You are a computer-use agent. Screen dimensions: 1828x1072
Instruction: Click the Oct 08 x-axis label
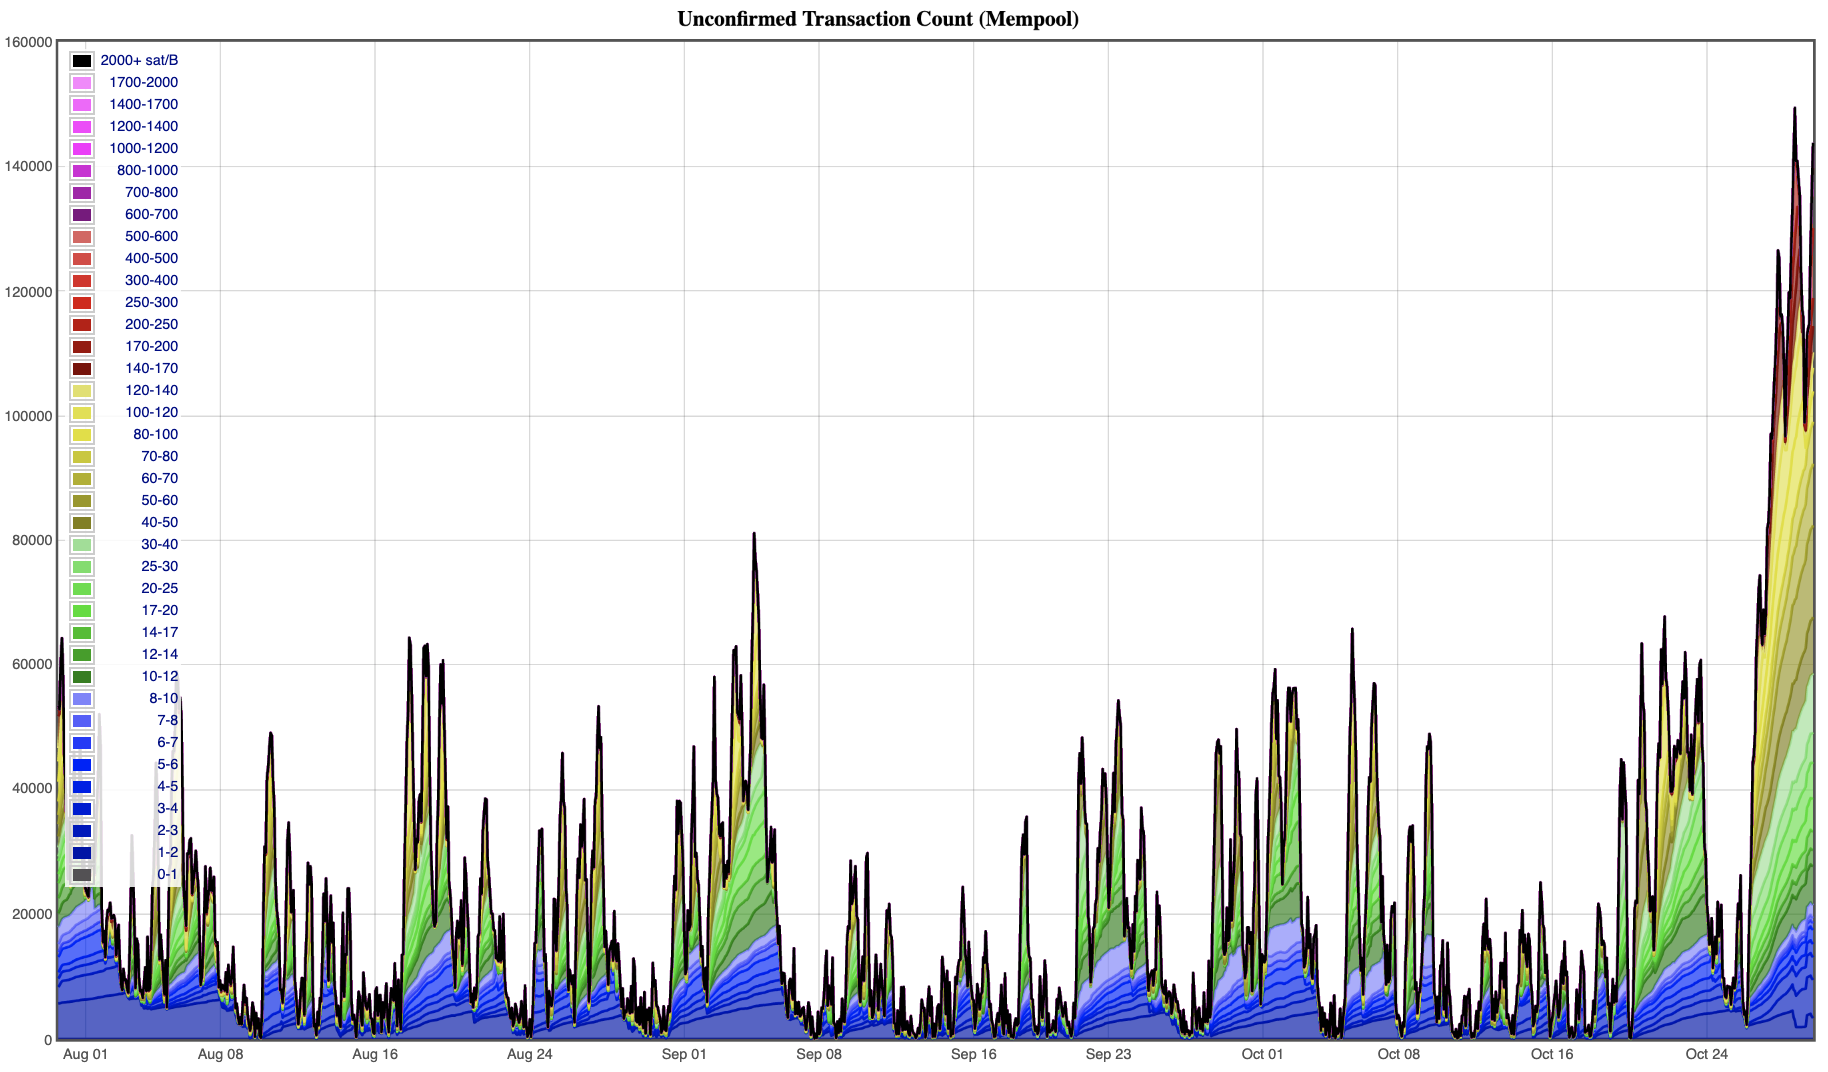1398,1054
